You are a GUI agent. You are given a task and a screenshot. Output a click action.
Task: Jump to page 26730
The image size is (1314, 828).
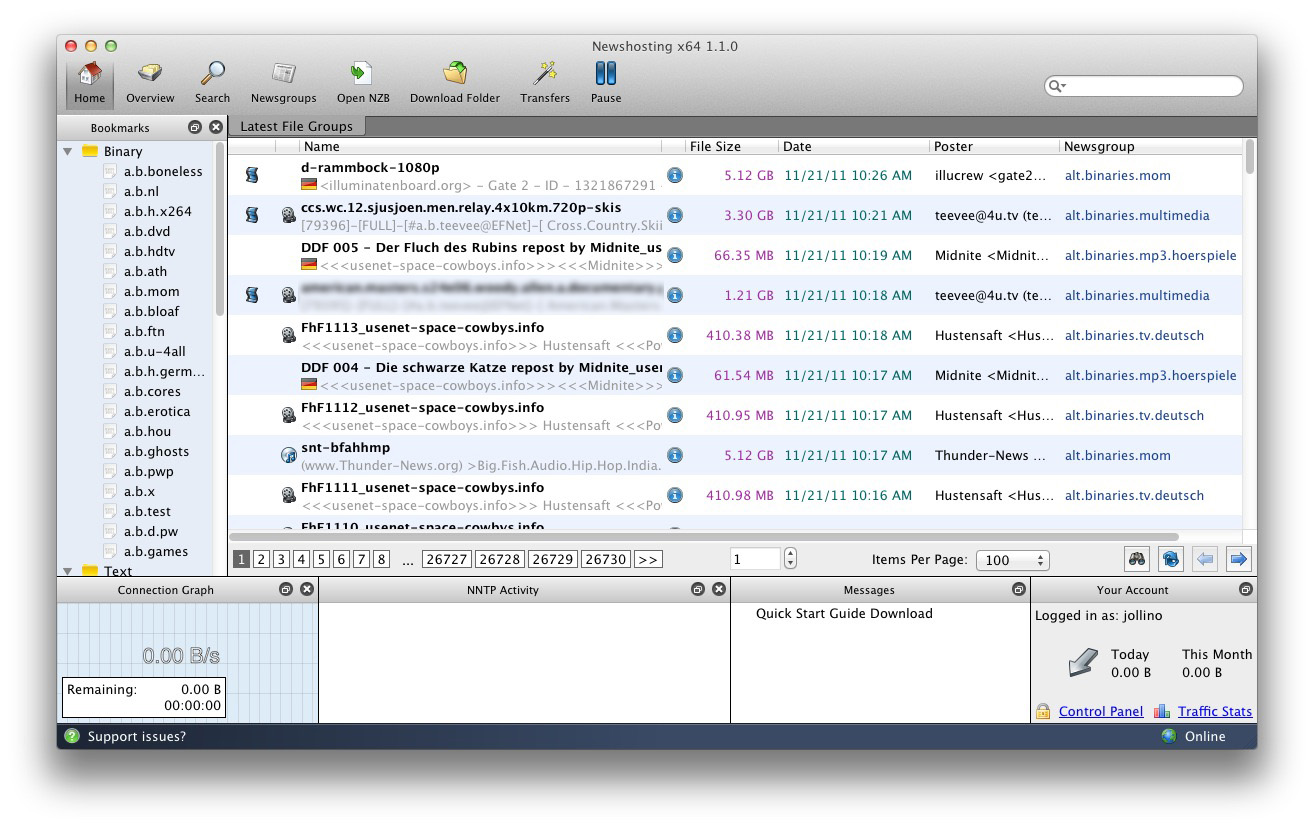click(x=605, y=560)
